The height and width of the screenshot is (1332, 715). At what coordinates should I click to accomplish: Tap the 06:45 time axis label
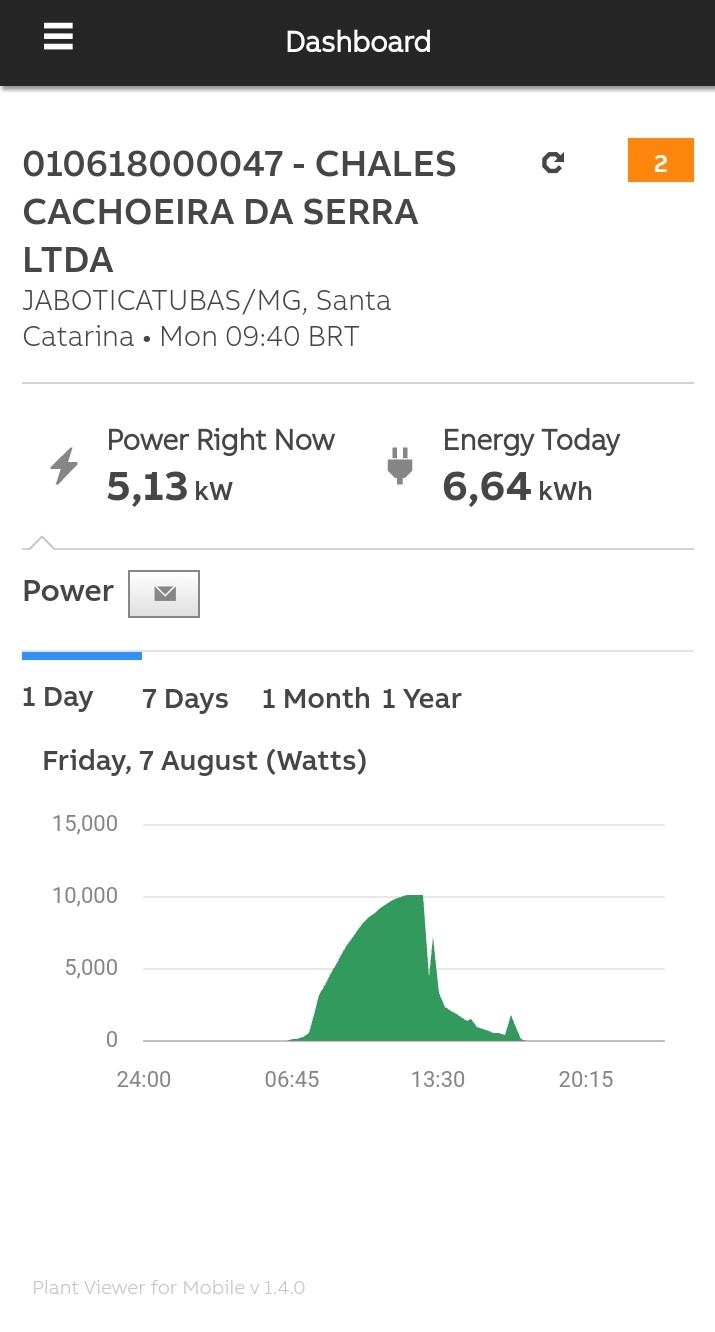(x=292, y=1079)
